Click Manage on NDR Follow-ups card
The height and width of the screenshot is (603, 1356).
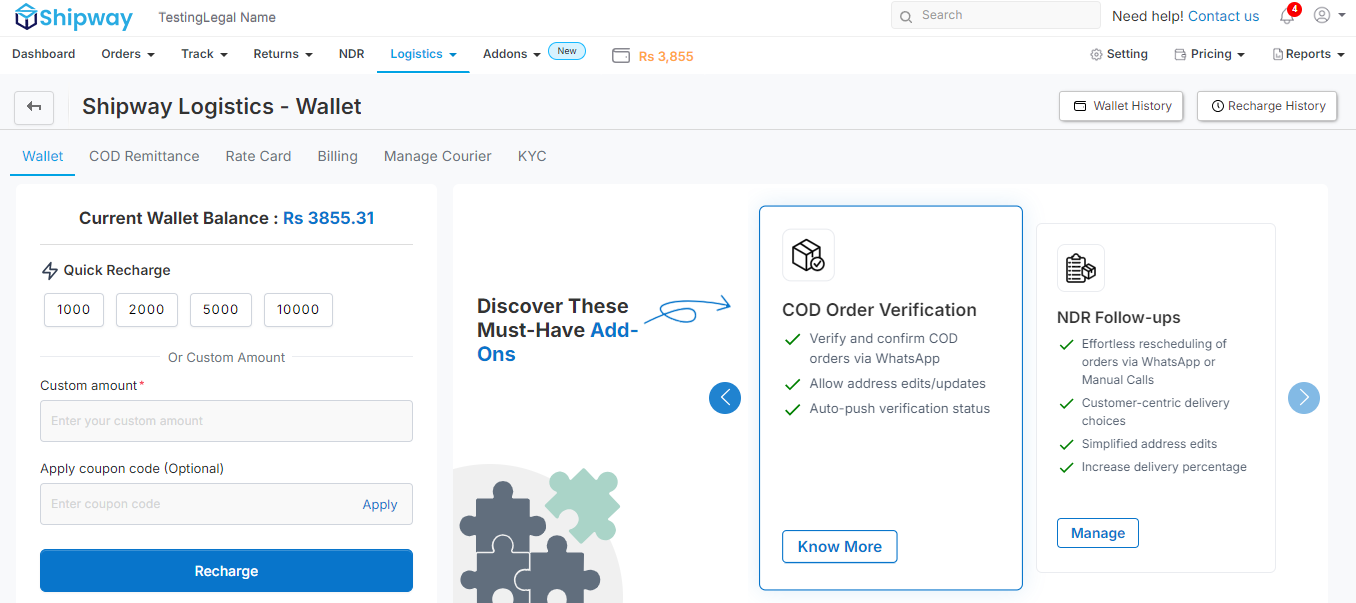coord(1098,533)
